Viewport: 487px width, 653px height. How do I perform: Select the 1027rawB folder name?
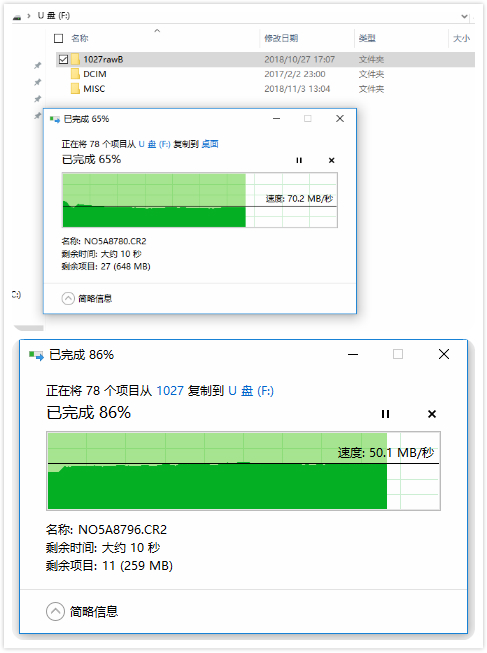point(103,60)
